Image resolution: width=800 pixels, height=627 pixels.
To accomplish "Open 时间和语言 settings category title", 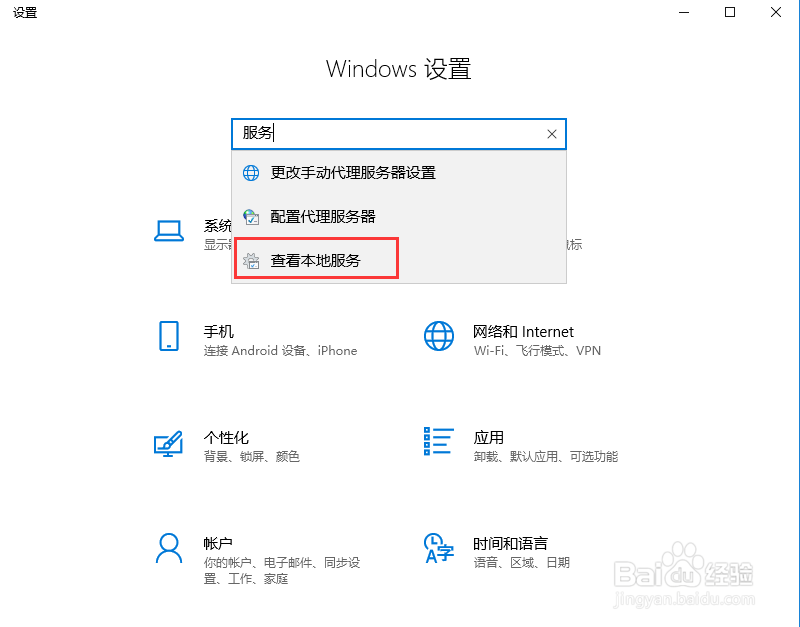I will coord(510,544).
